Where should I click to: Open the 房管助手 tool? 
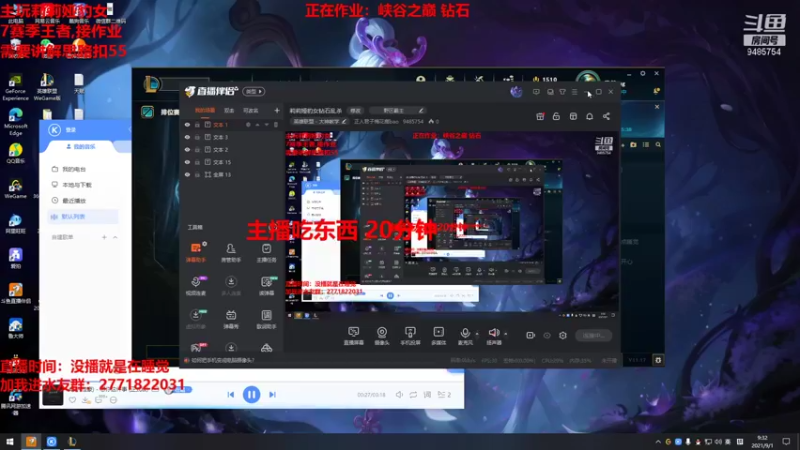pyautogui.click(x=231, y=253)
